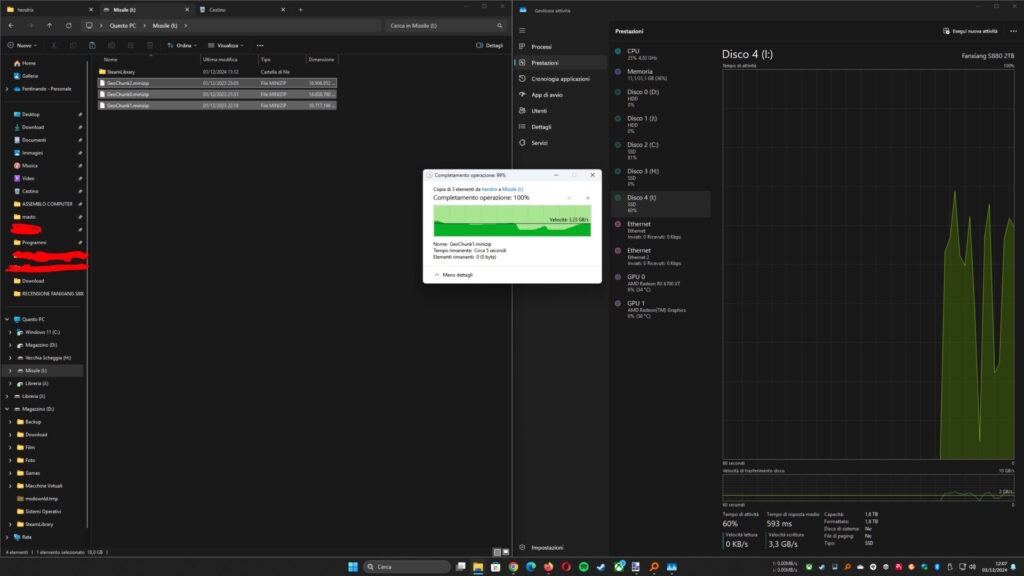Switch to large thumbnails view in status bar

[504, 551]
